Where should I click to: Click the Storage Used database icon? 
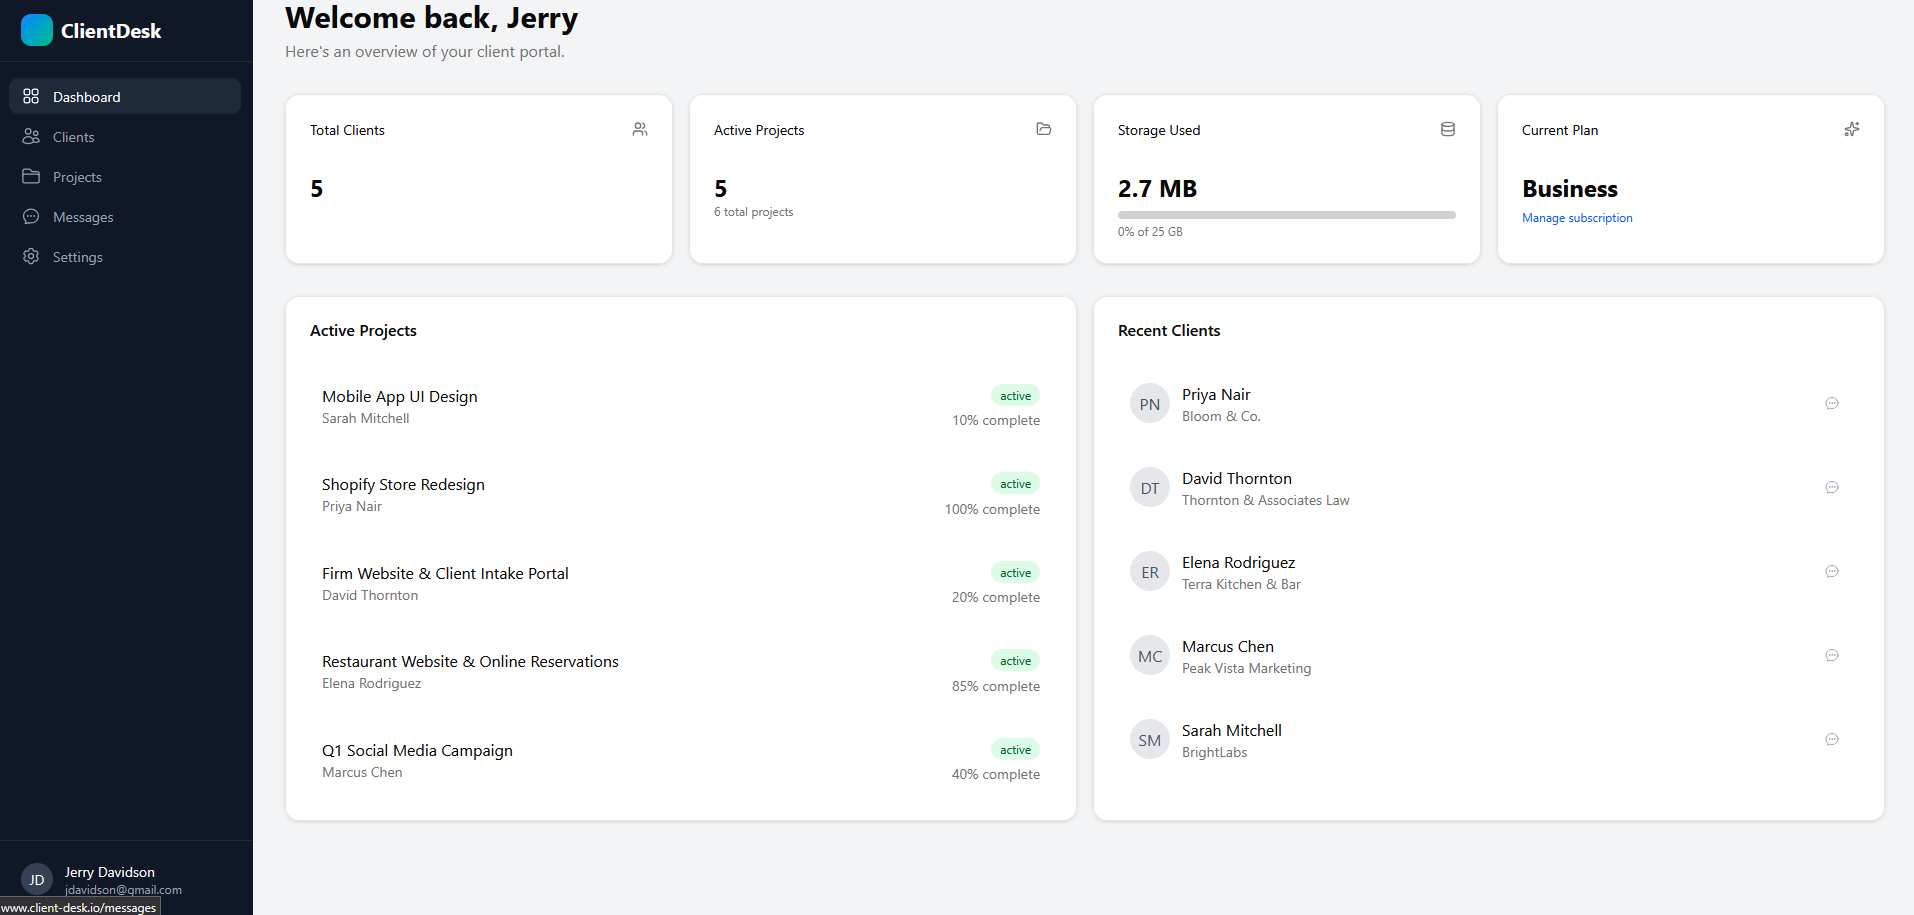[x=1447, y=129]
